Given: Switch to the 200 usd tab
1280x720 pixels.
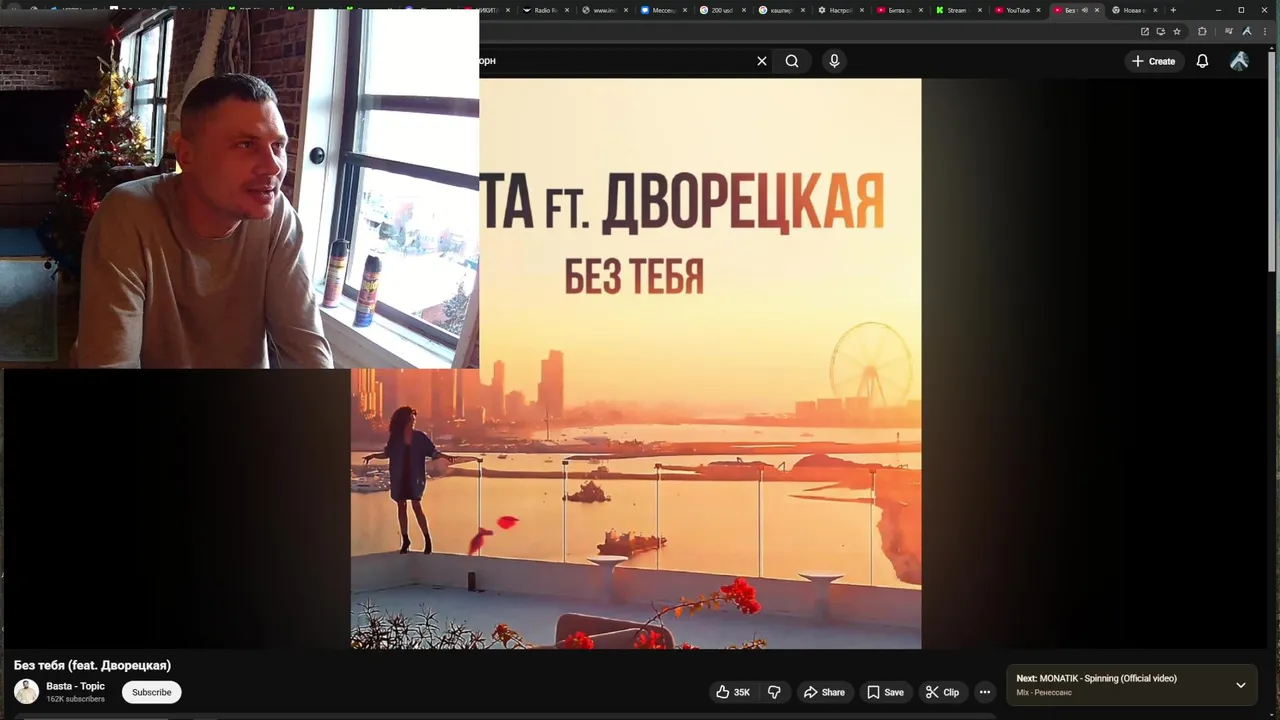Looking at the screenshot, I should [723, 10].
